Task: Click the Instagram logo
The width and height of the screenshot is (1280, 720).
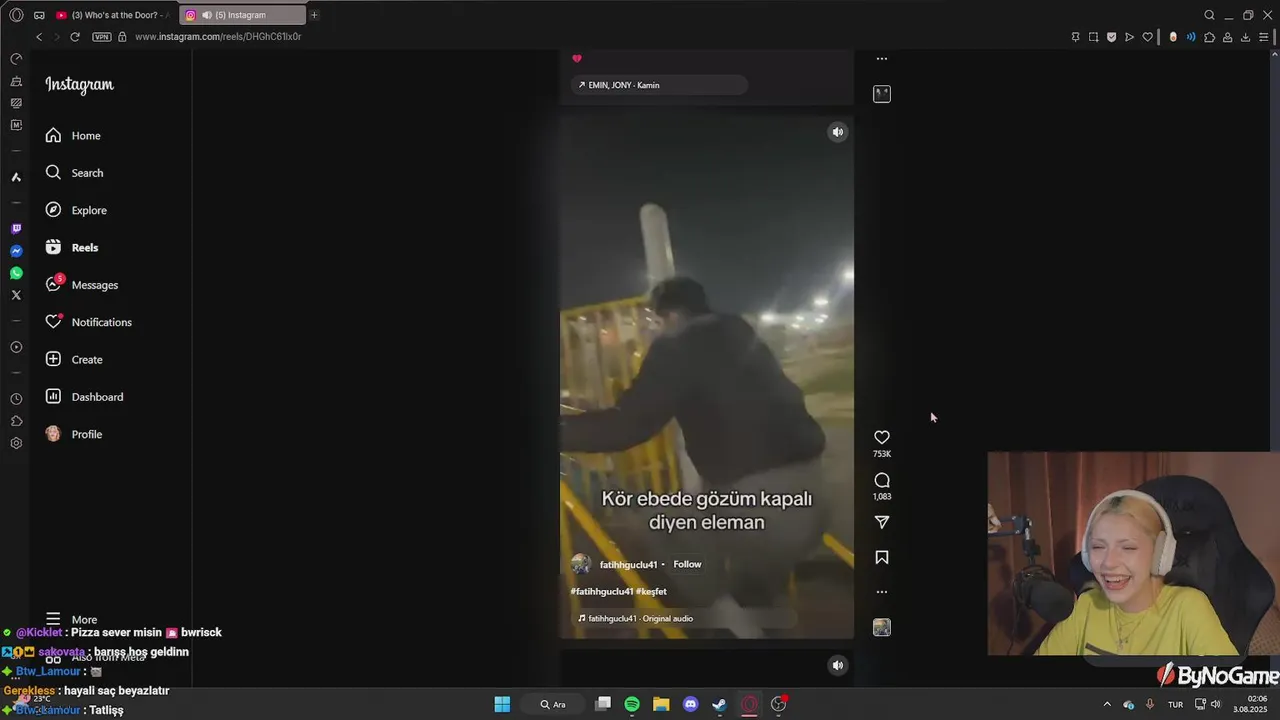Action: click(79, 85)
